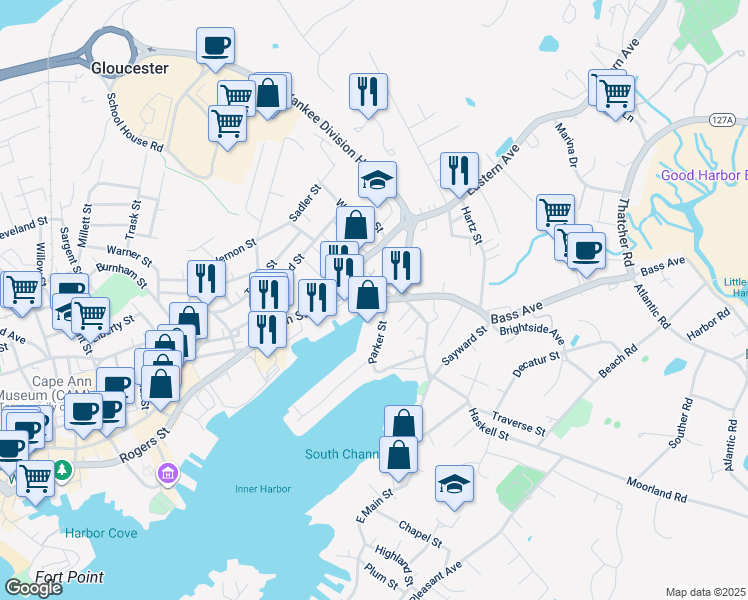Click the graduation cap marker on Yankee Division Hwy
748x600 pixels.
[377, 180]
